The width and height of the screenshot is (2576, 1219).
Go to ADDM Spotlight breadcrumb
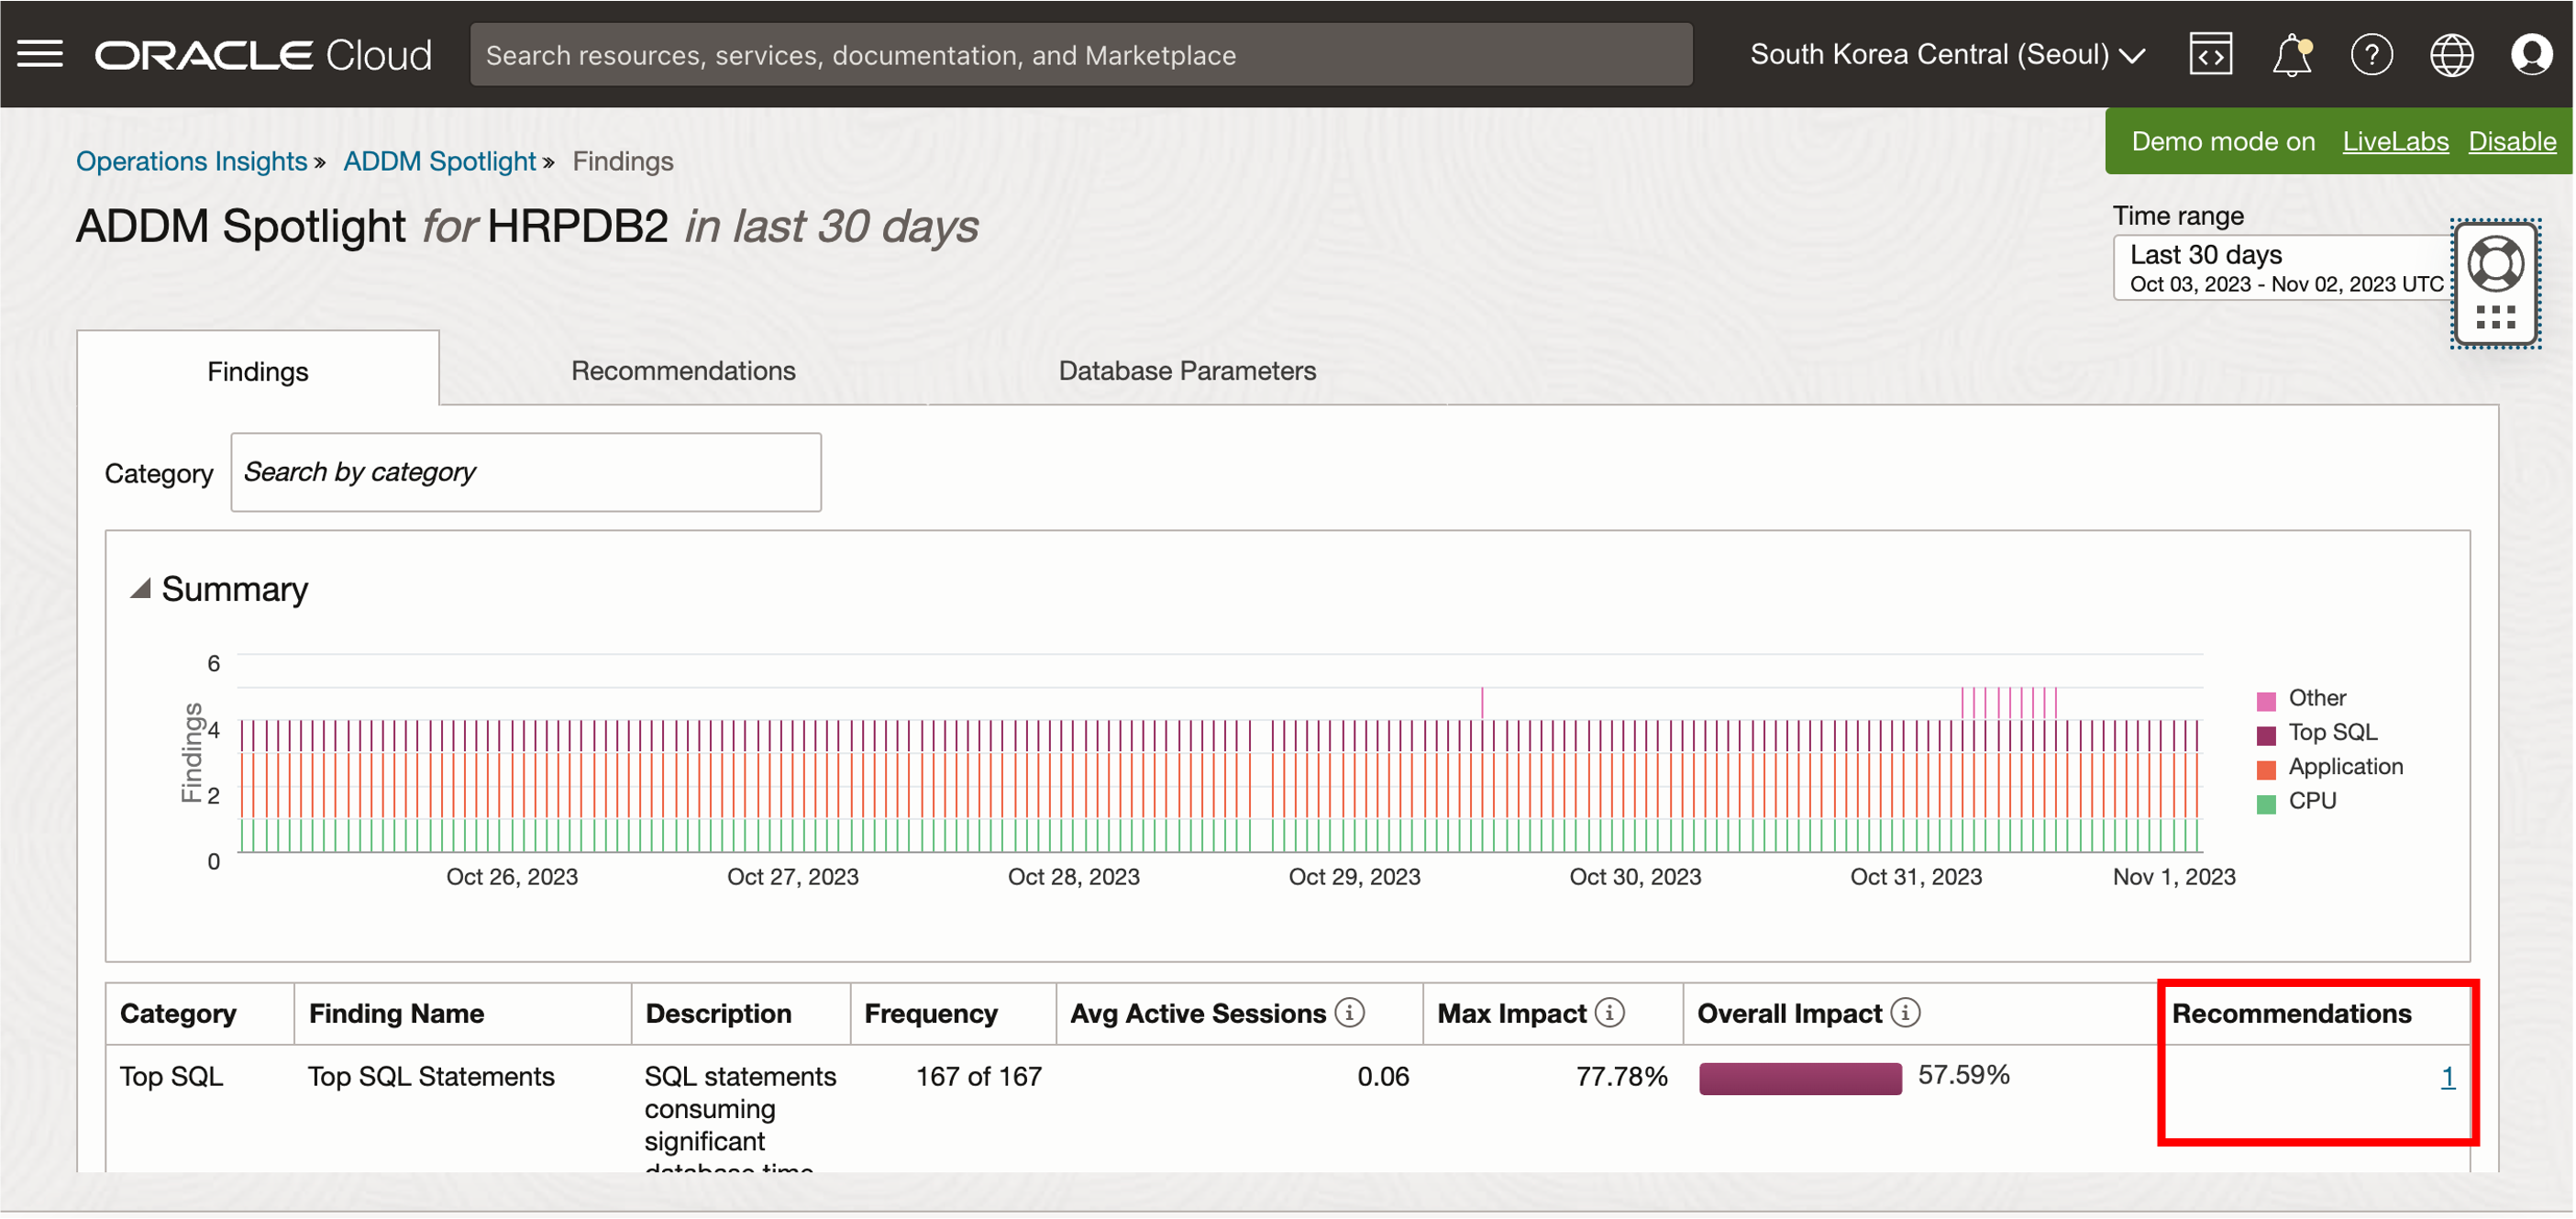click(x=440, y=161)
